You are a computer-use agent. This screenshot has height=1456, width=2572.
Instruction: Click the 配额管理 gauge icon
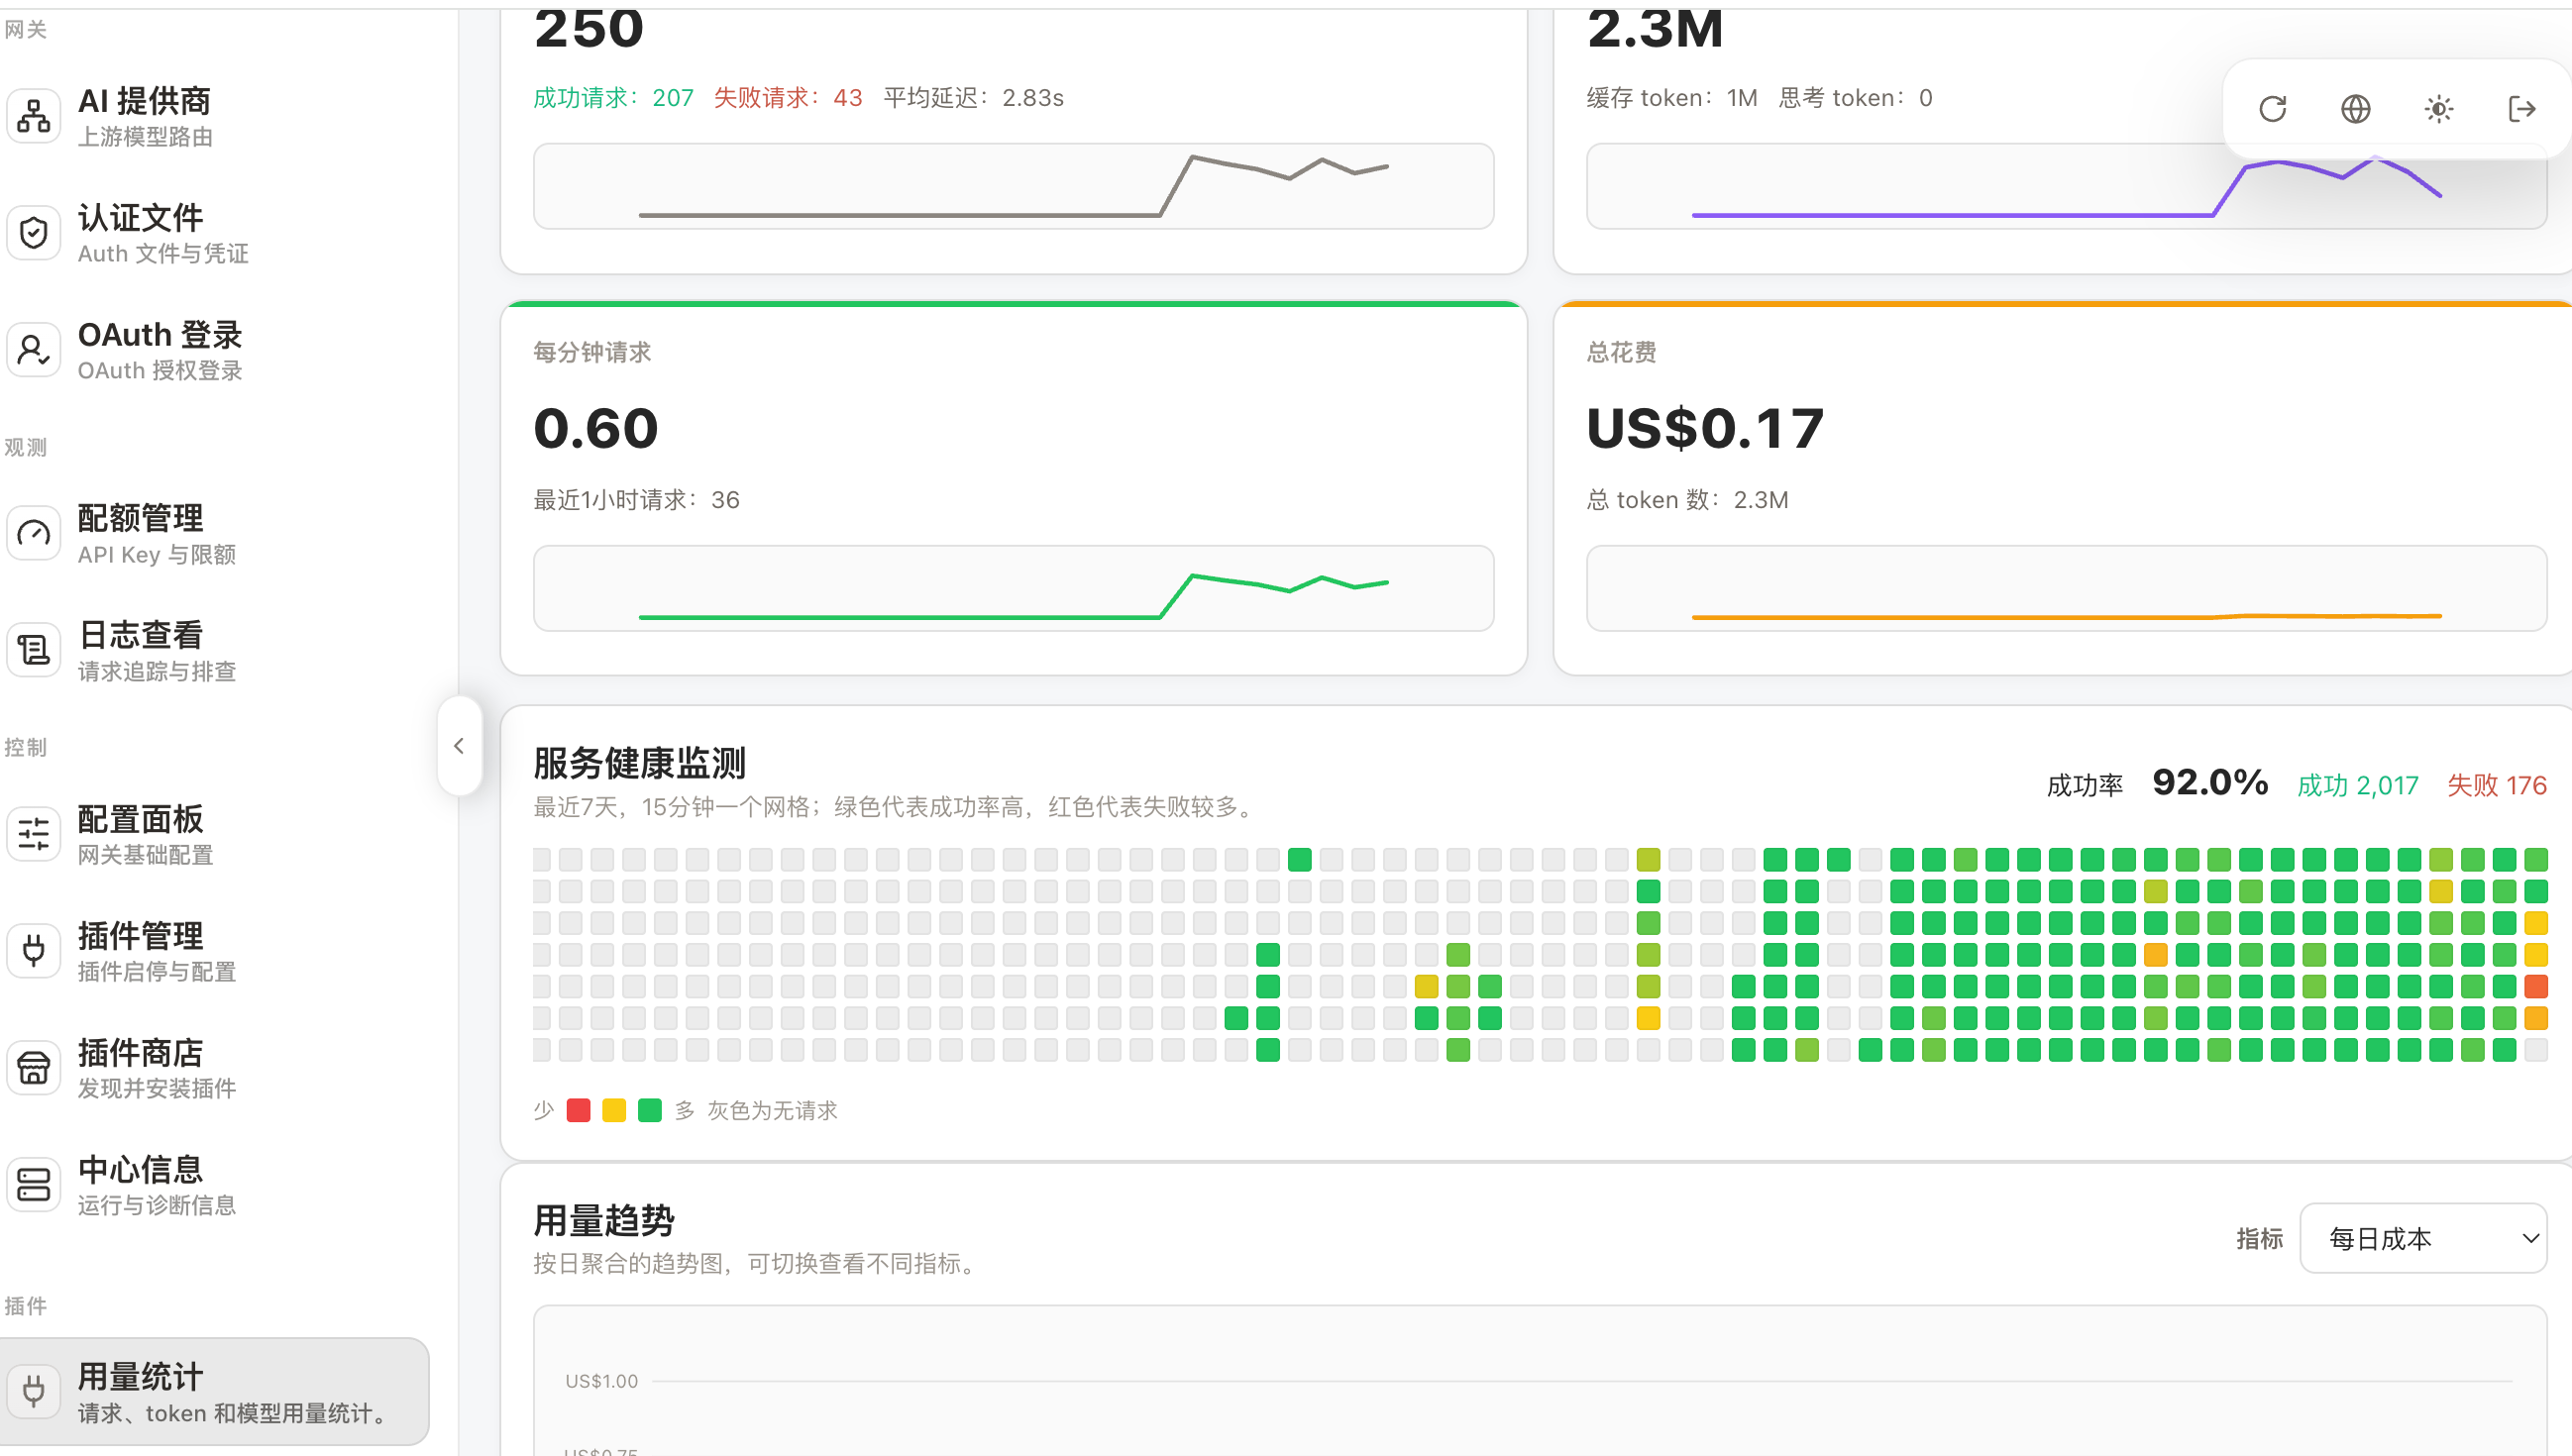[34, 534]
